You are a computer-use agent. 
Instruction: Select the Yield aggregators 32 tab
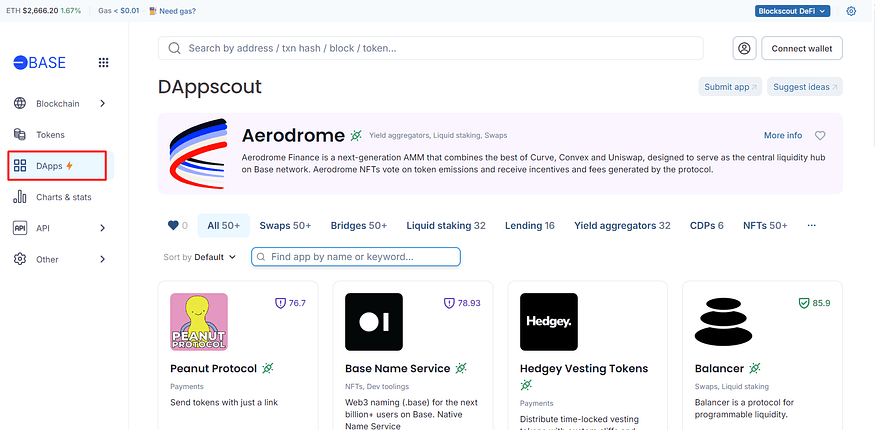pyautogui.click(x=622, y=225)
